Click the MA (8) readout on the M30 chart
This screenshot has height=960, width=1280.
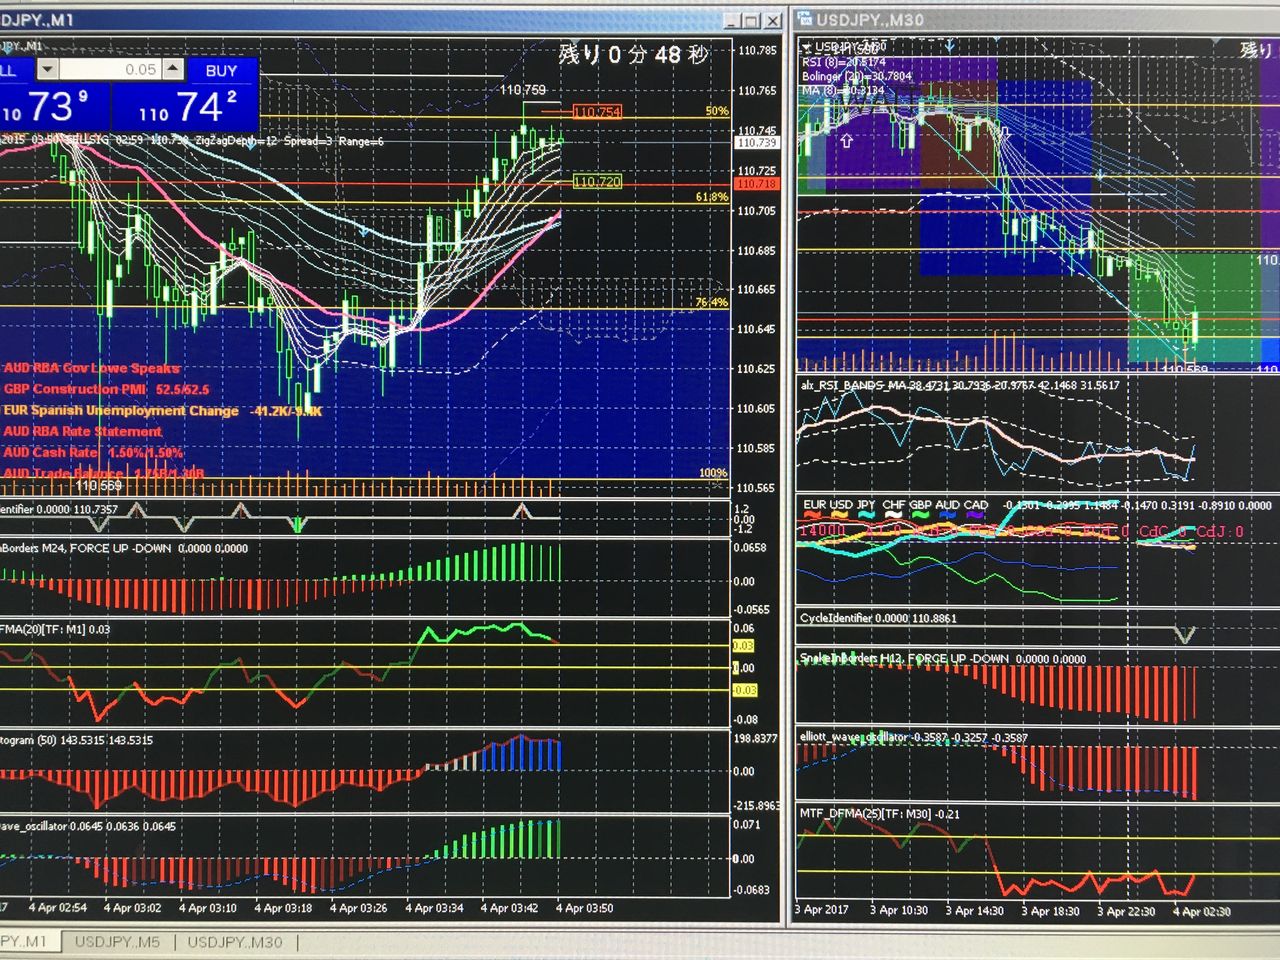click(843, 90)
